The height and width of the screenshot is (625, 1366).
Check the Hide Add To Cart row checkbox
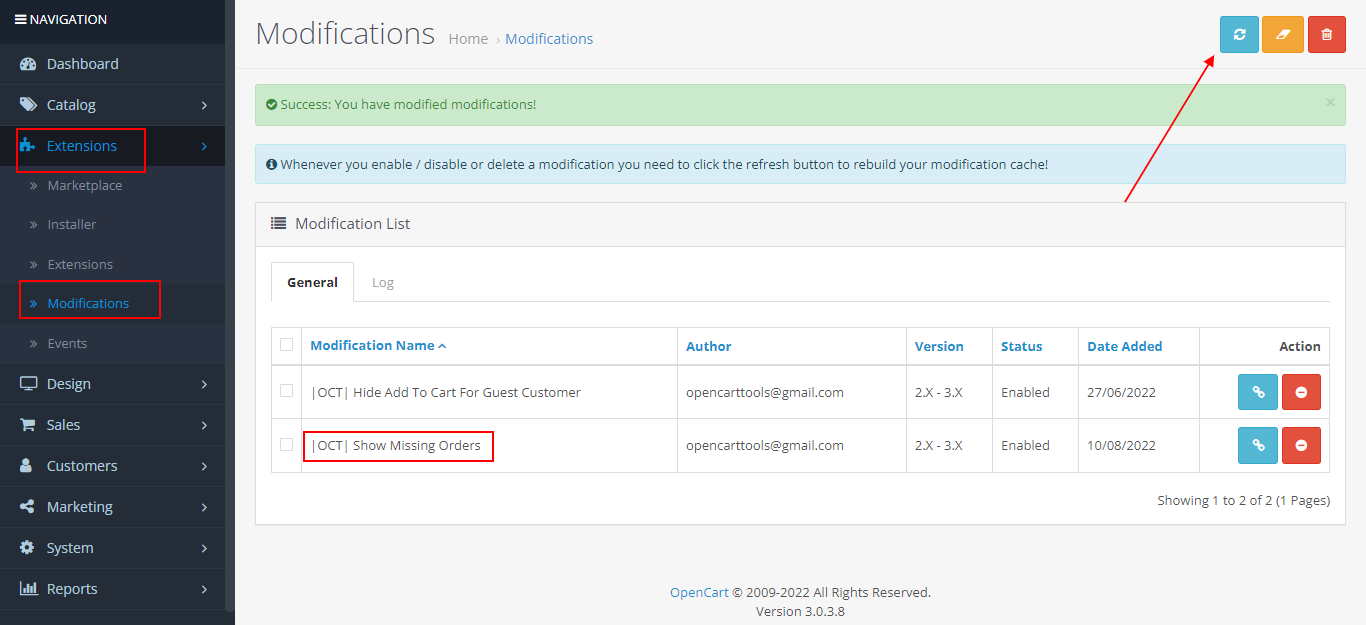(x=287, y=391)
